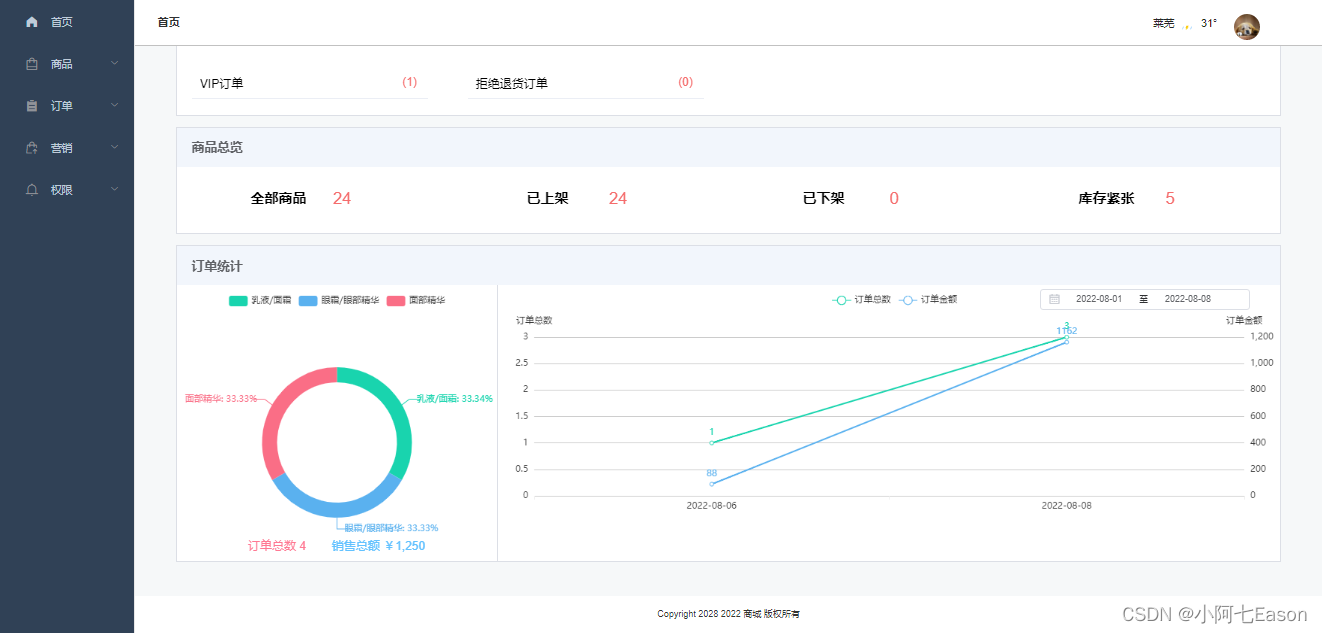
Task: Expand the 权限 menu chevron
Action: tap(114, 189)
